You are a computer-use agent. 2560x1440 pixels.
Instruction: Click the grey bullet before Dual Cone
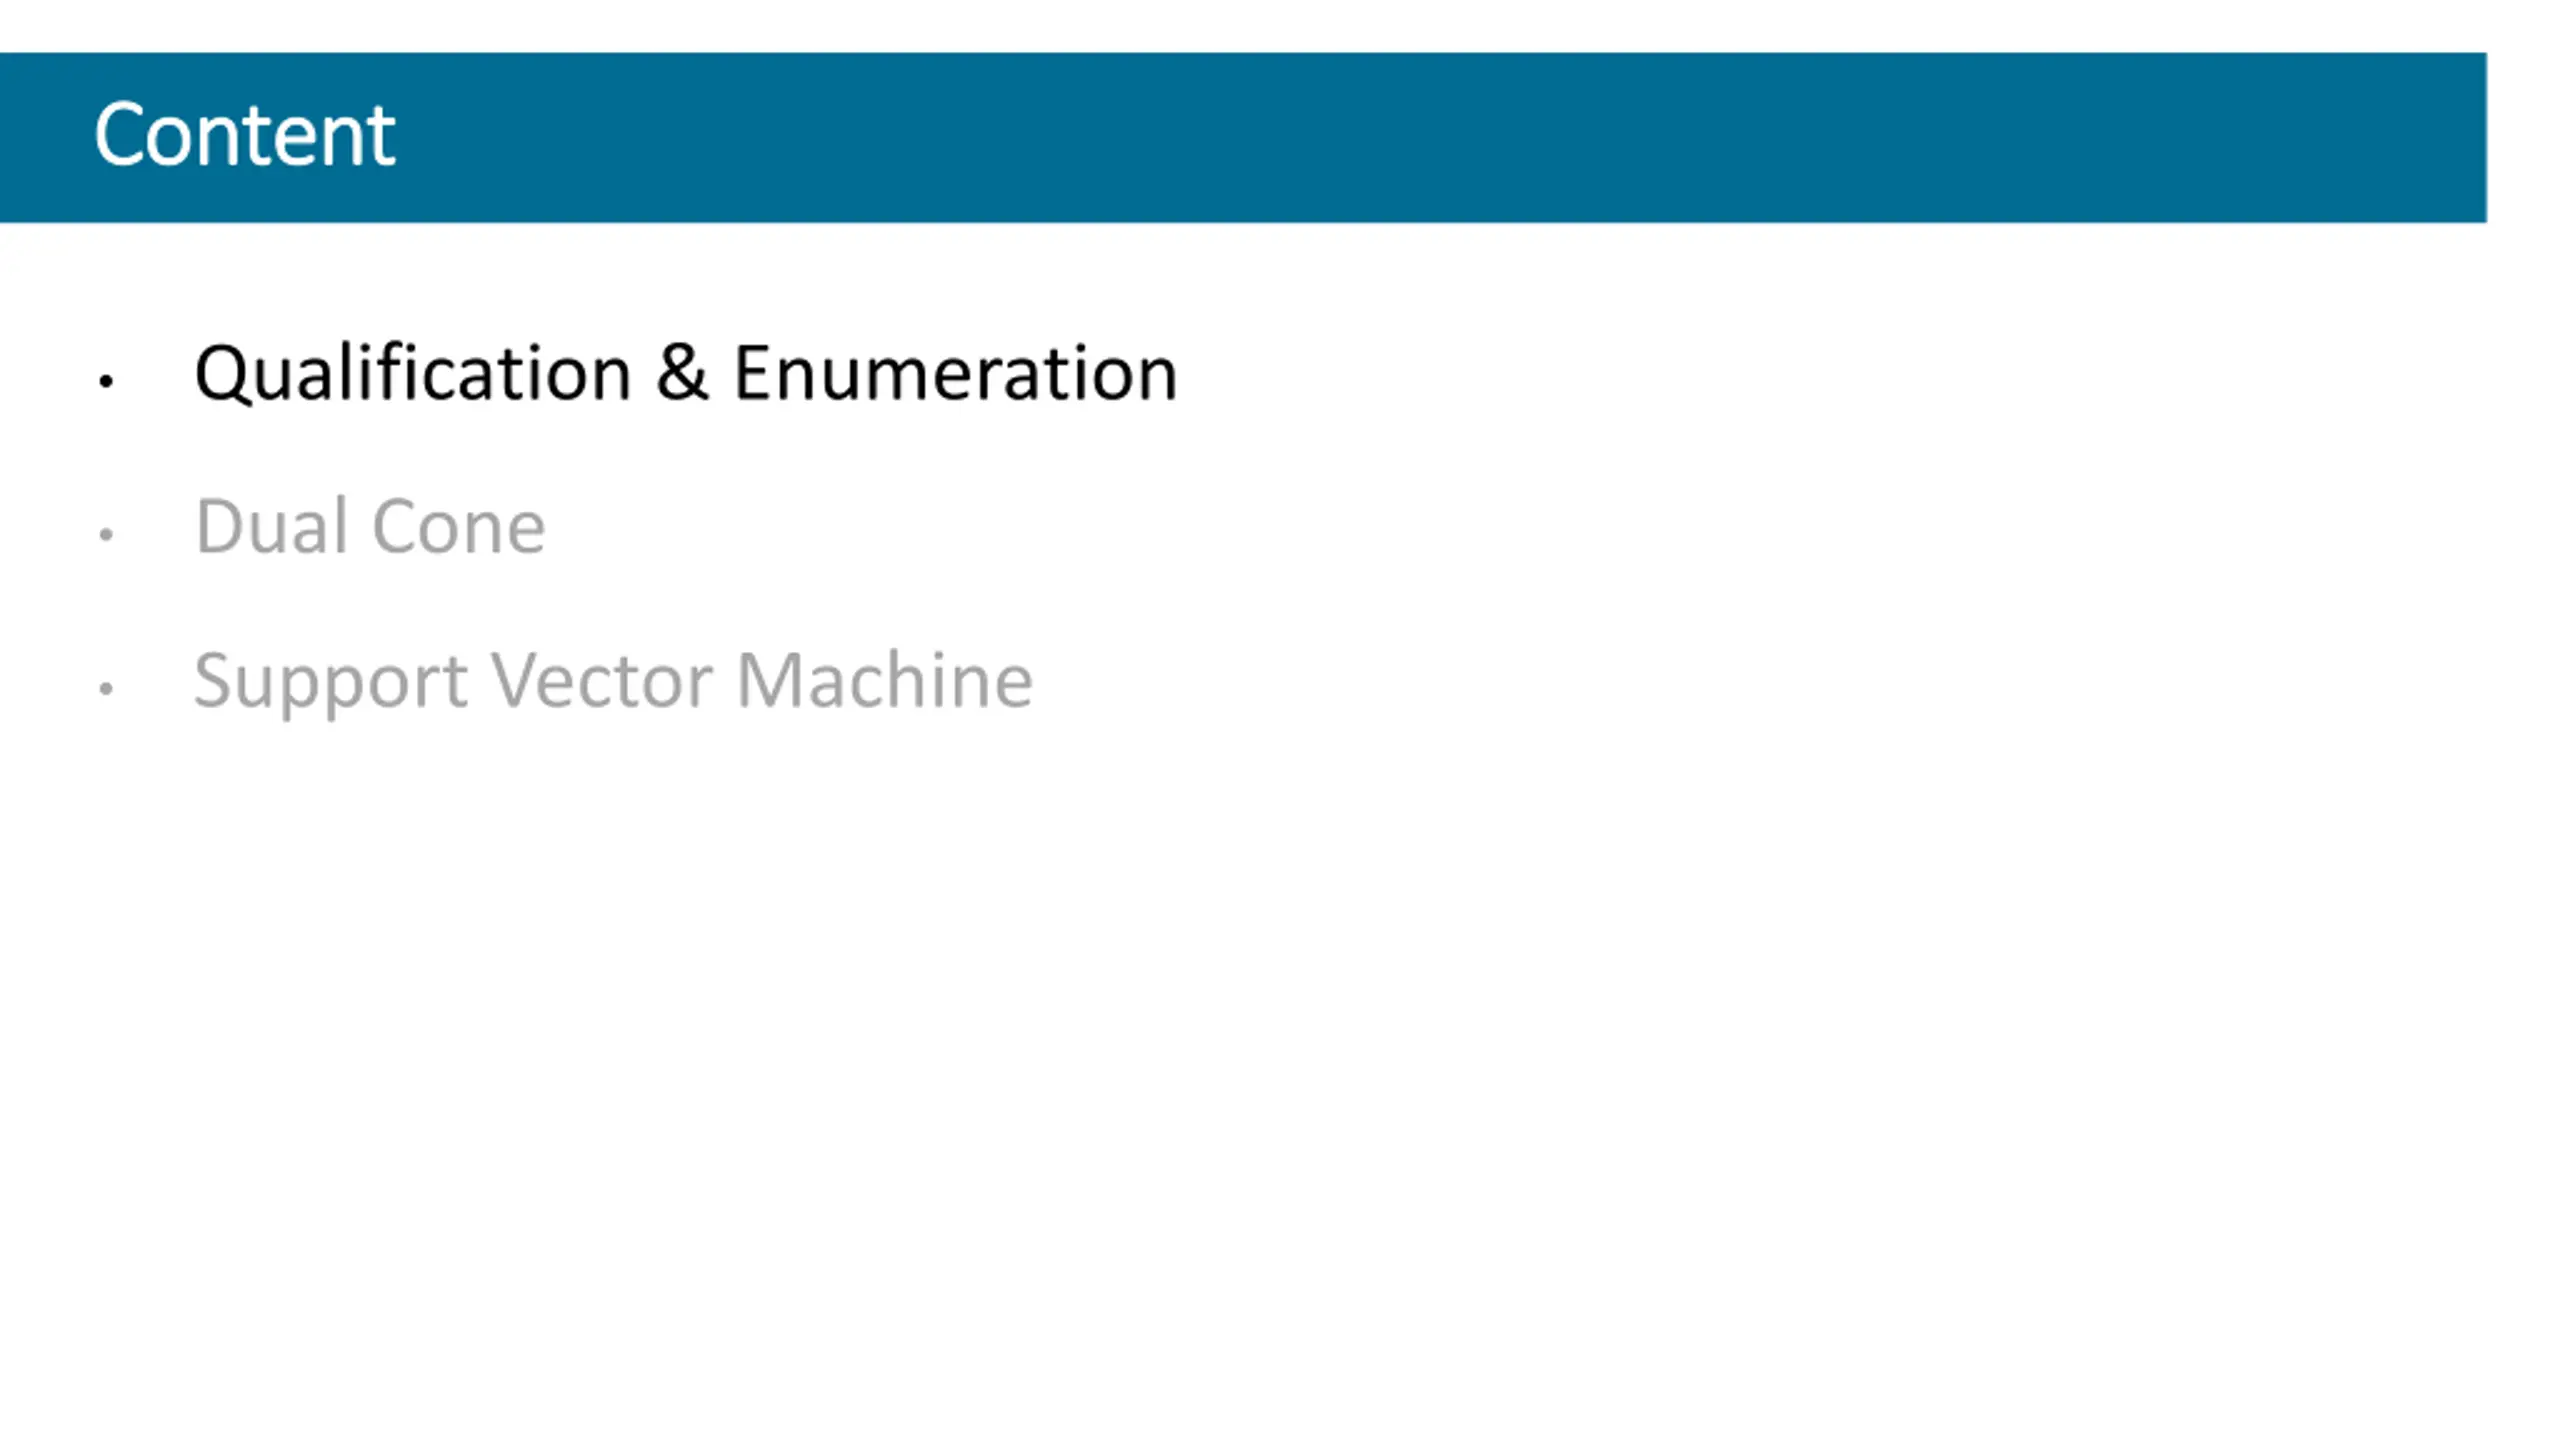pyautogui.click(x=106, y=534)
